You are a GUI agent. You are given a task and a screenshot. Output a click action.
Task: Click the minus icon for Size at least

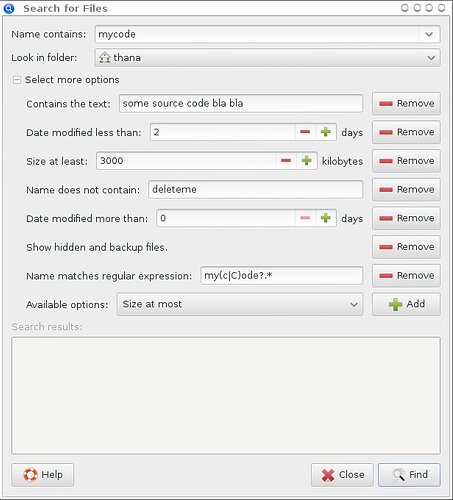pos(286,161)
